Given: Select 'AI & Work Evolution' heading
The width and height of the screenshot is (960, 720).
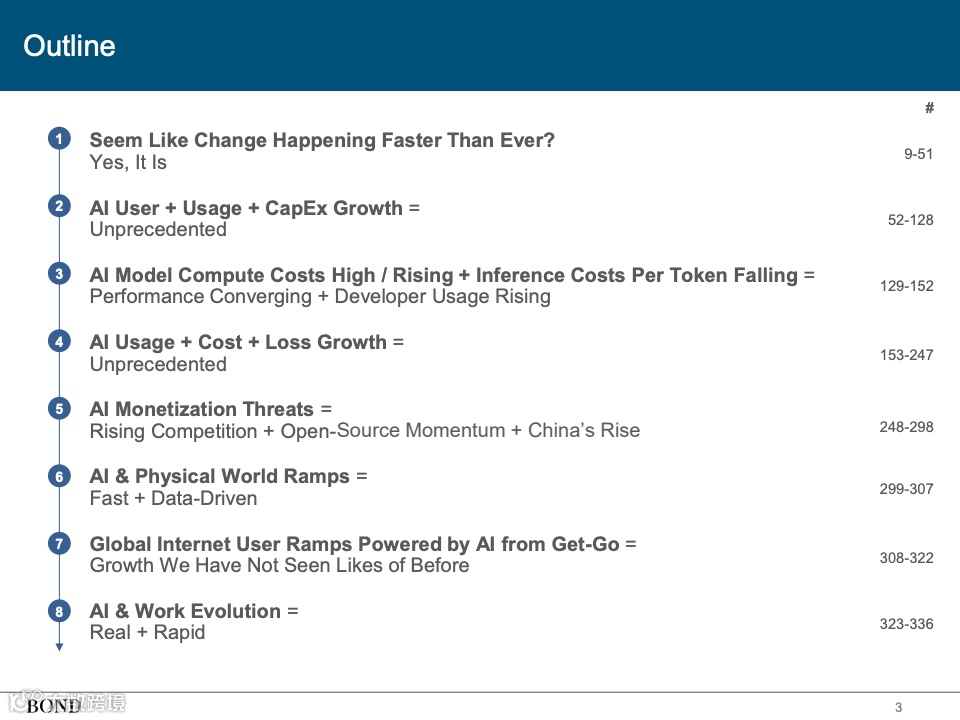Looking at the screenshot, I should click(185, 611).
